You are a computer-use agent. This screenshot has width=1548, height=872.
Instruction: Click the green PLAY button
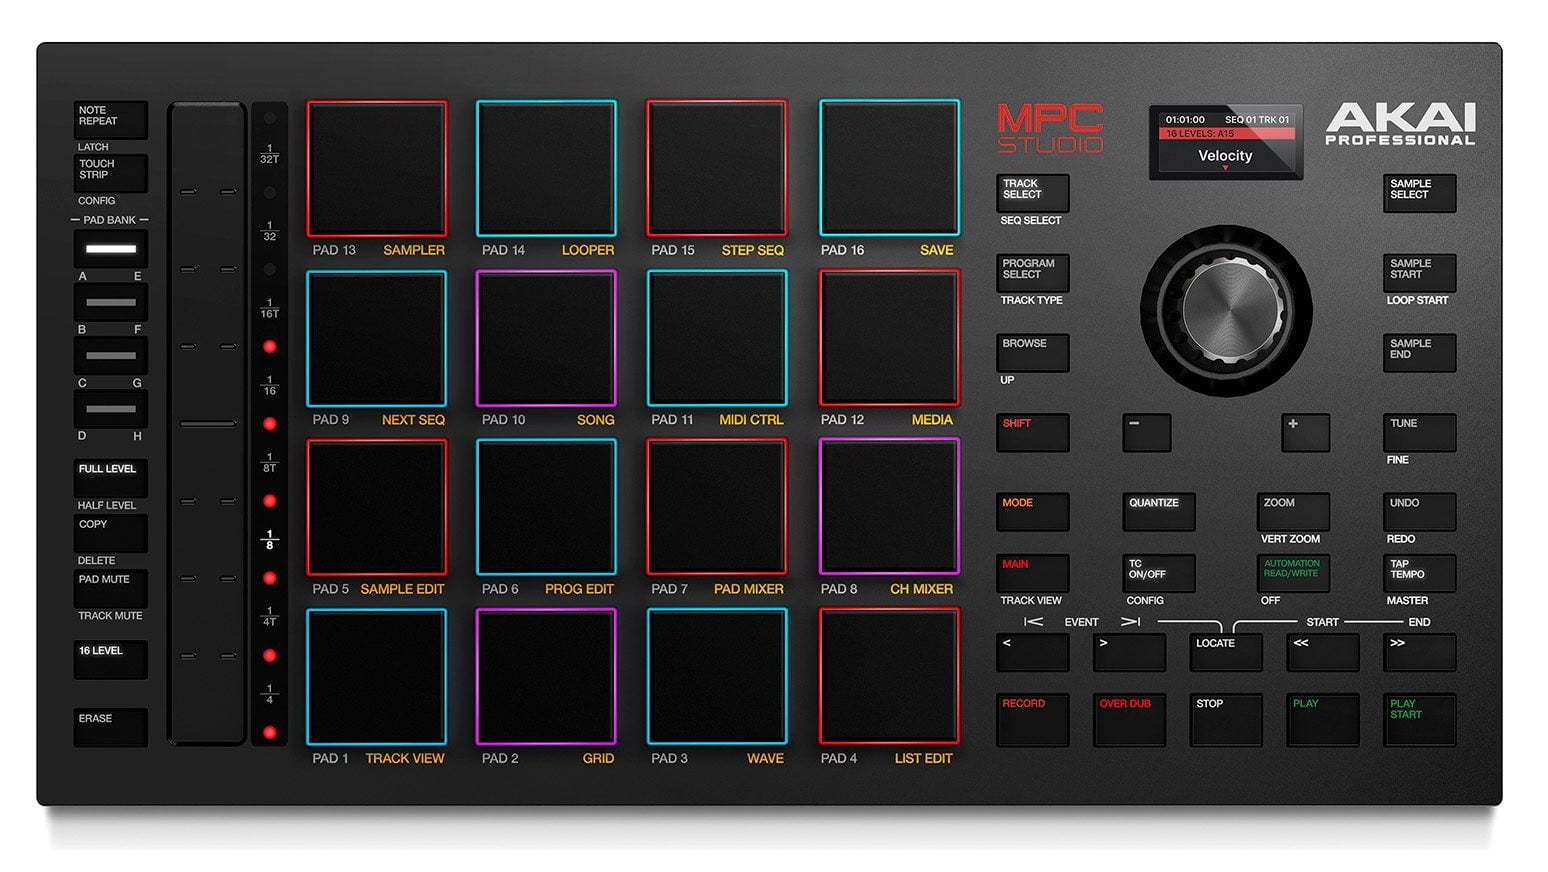pos(1323,720)
